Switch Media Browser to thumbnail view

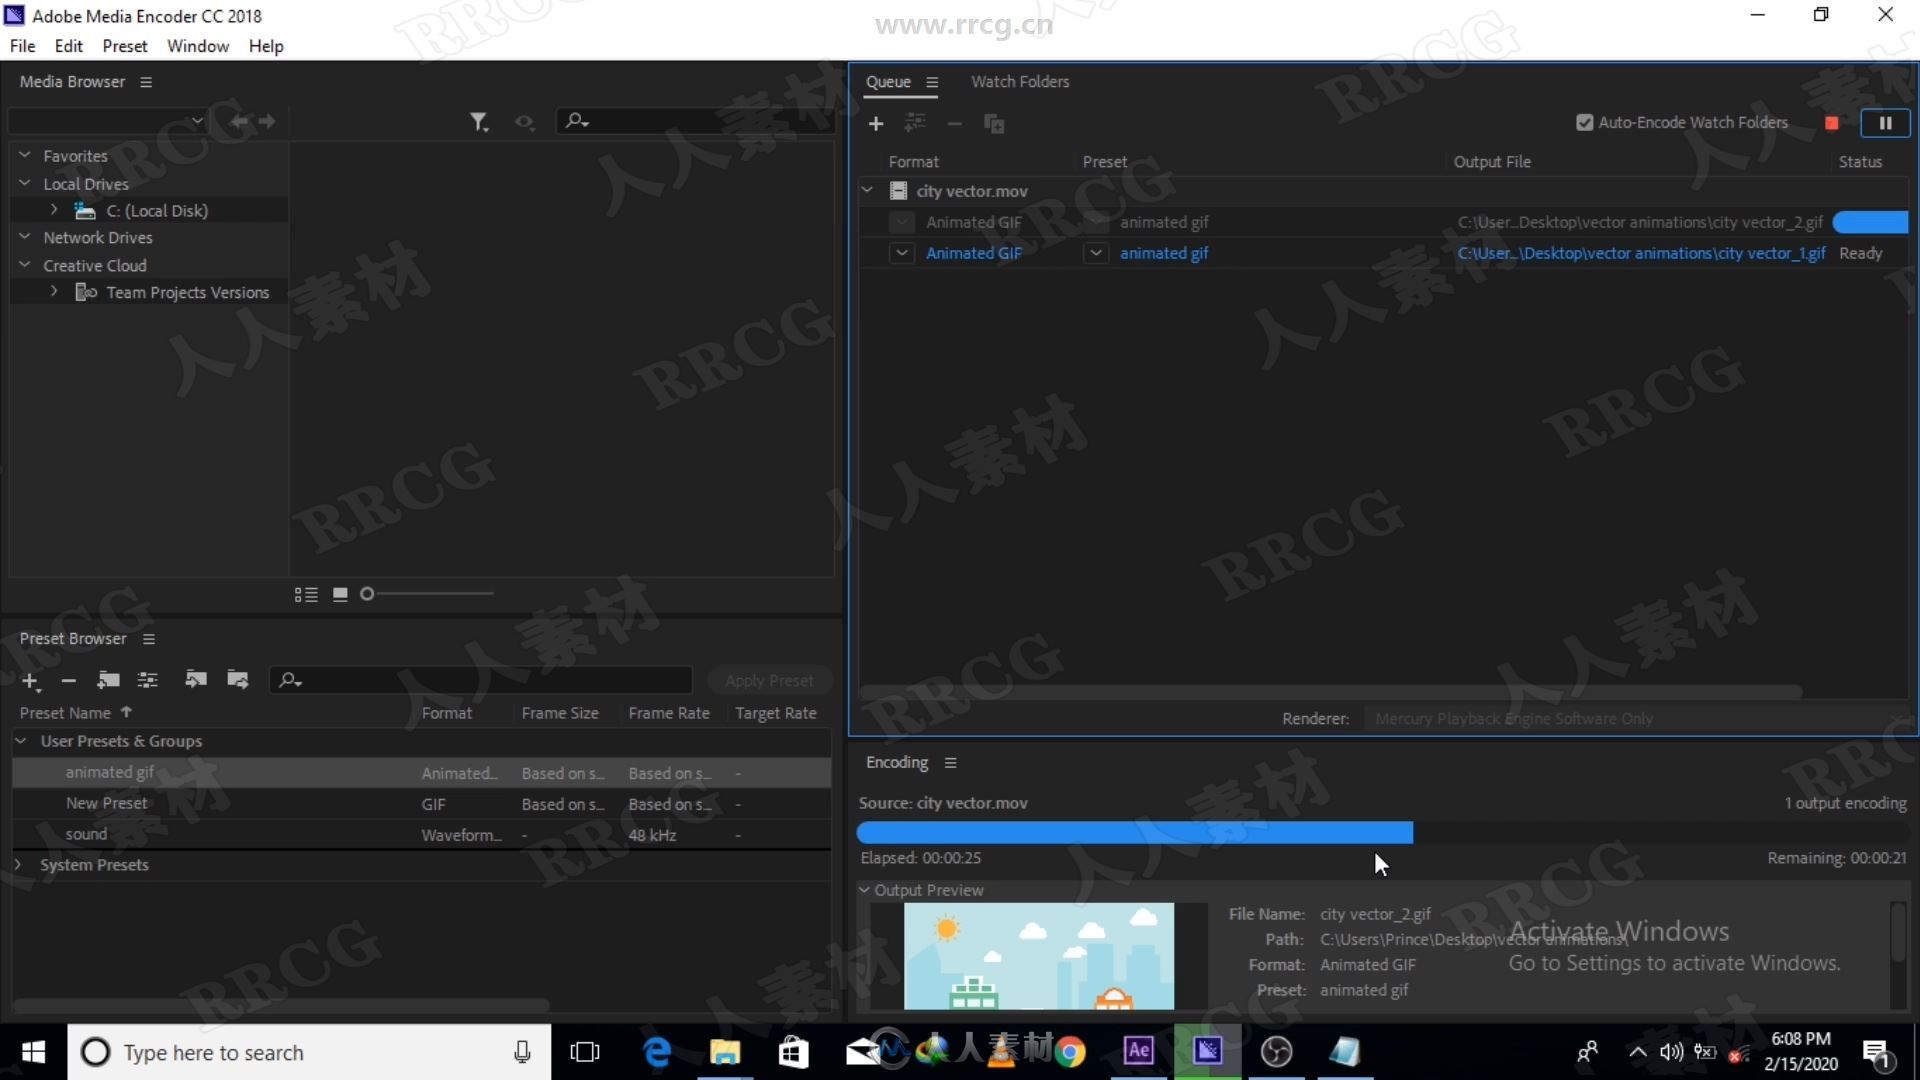click(x=340, y=594)
